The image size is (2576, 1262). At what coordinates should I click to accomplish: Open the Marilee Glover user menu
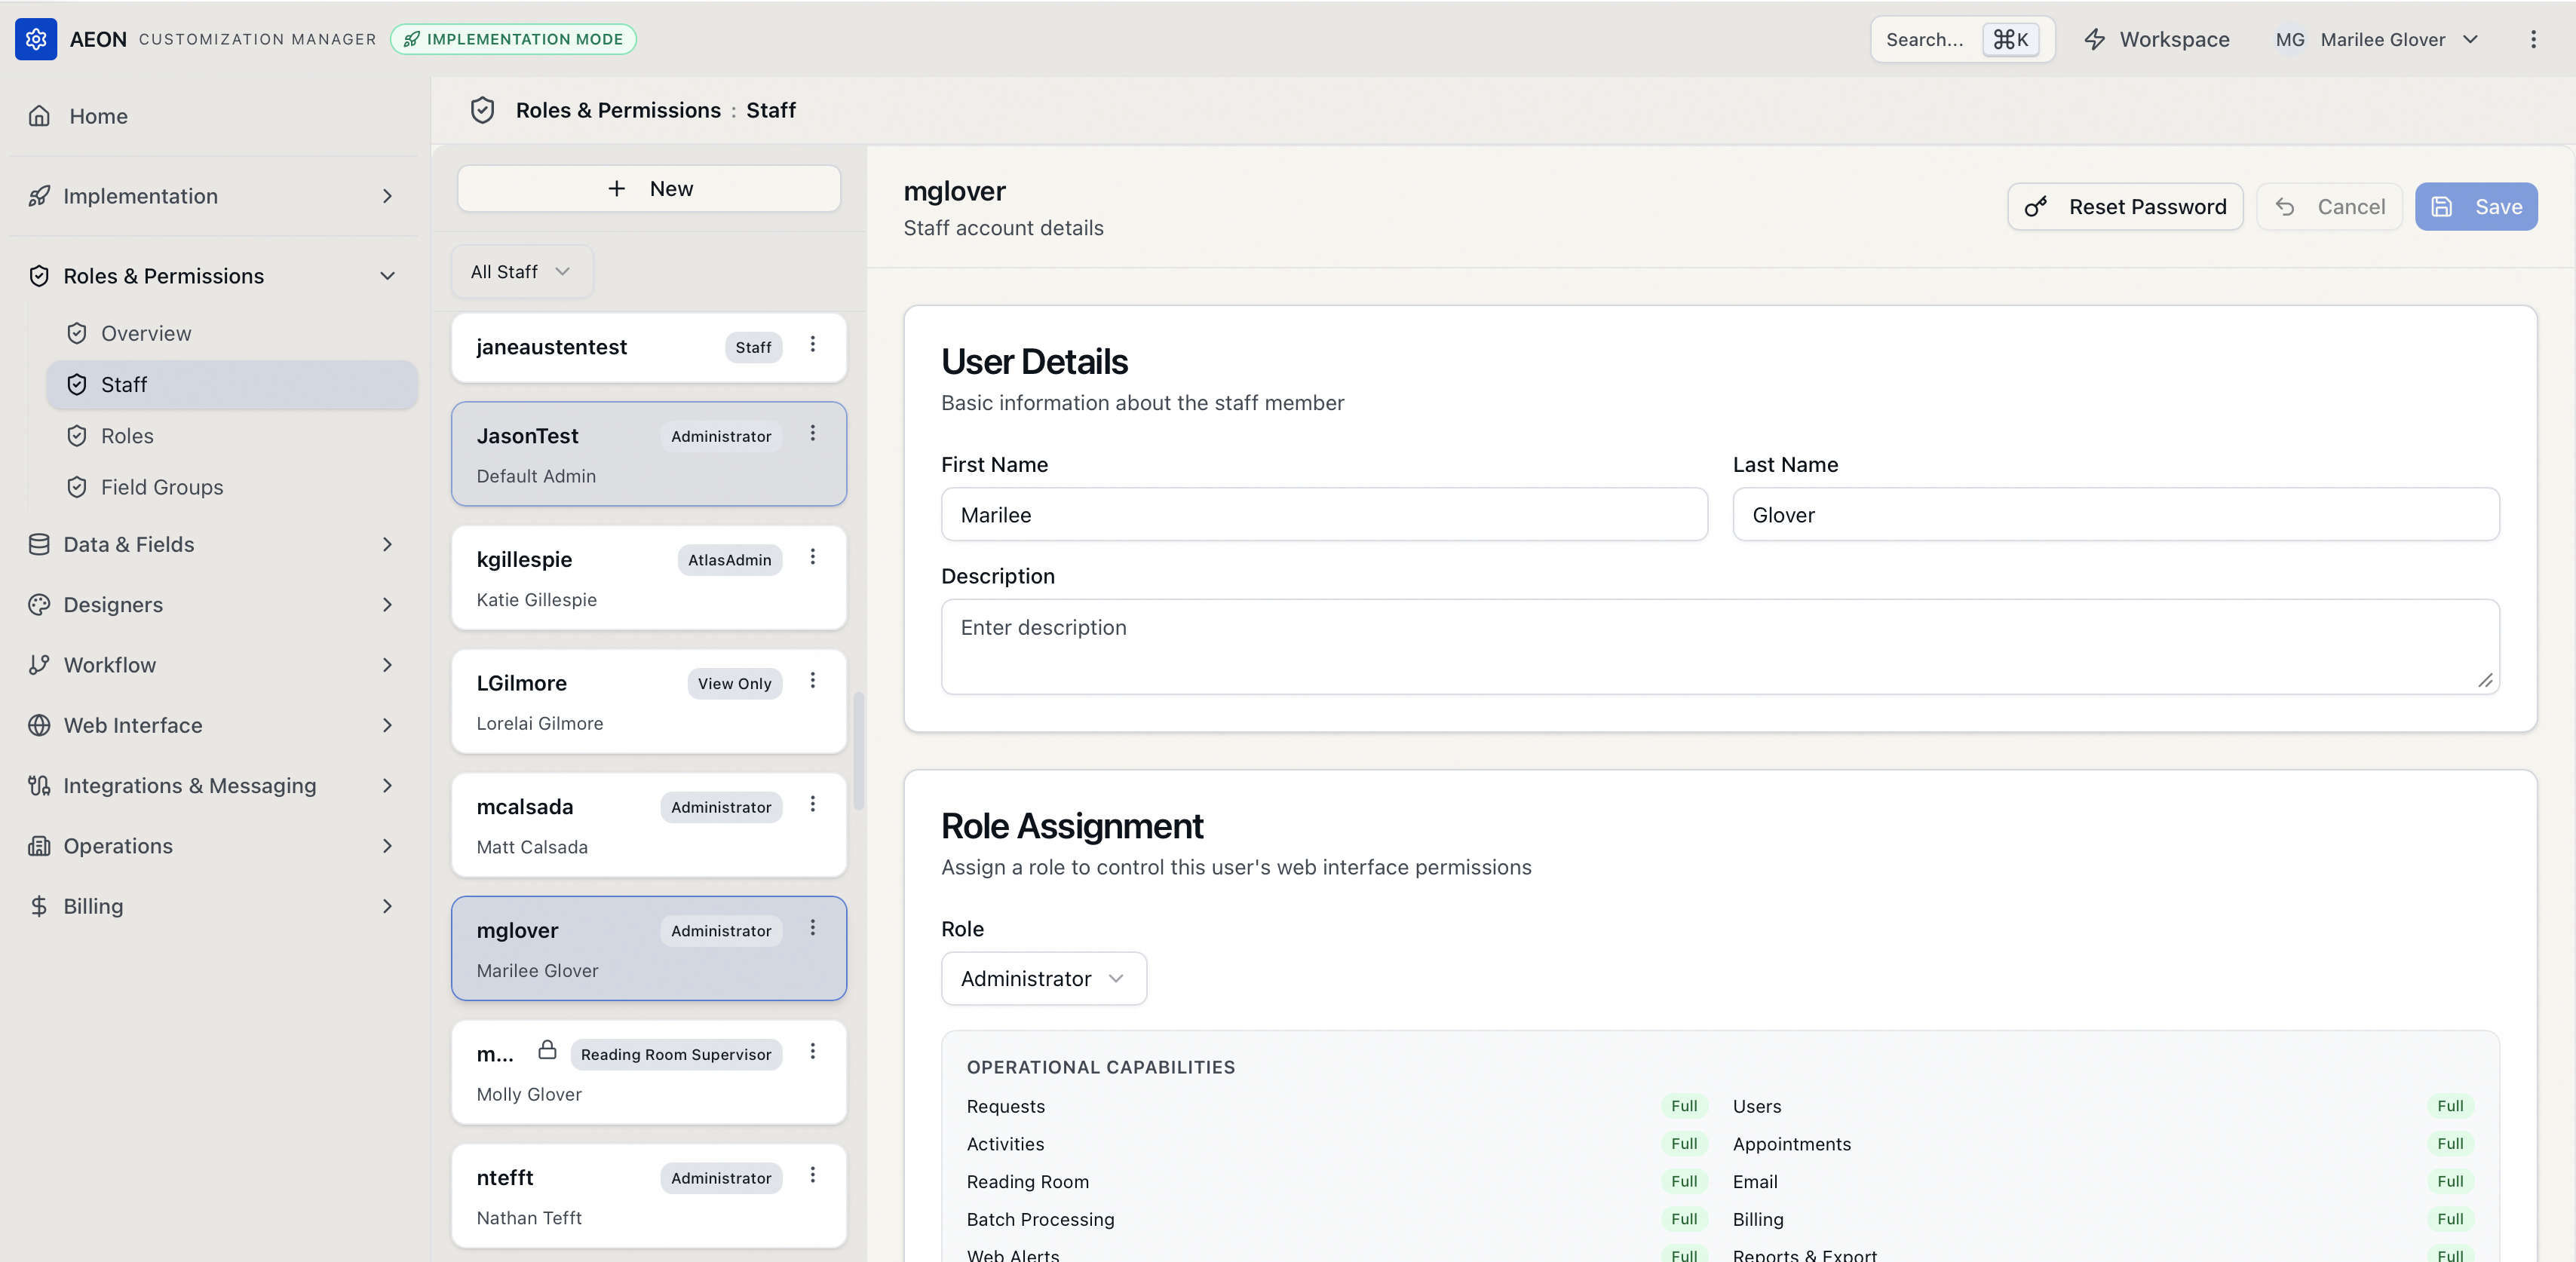pyautogui.click(x=2376, y=39)
